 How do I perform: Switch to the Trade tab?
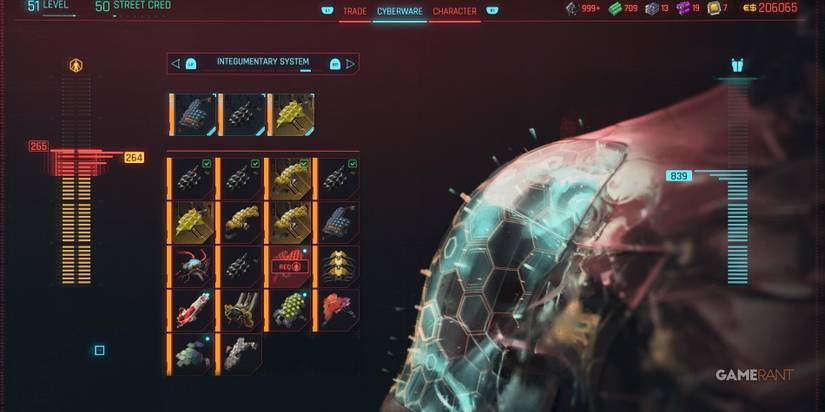coord(355,12)
